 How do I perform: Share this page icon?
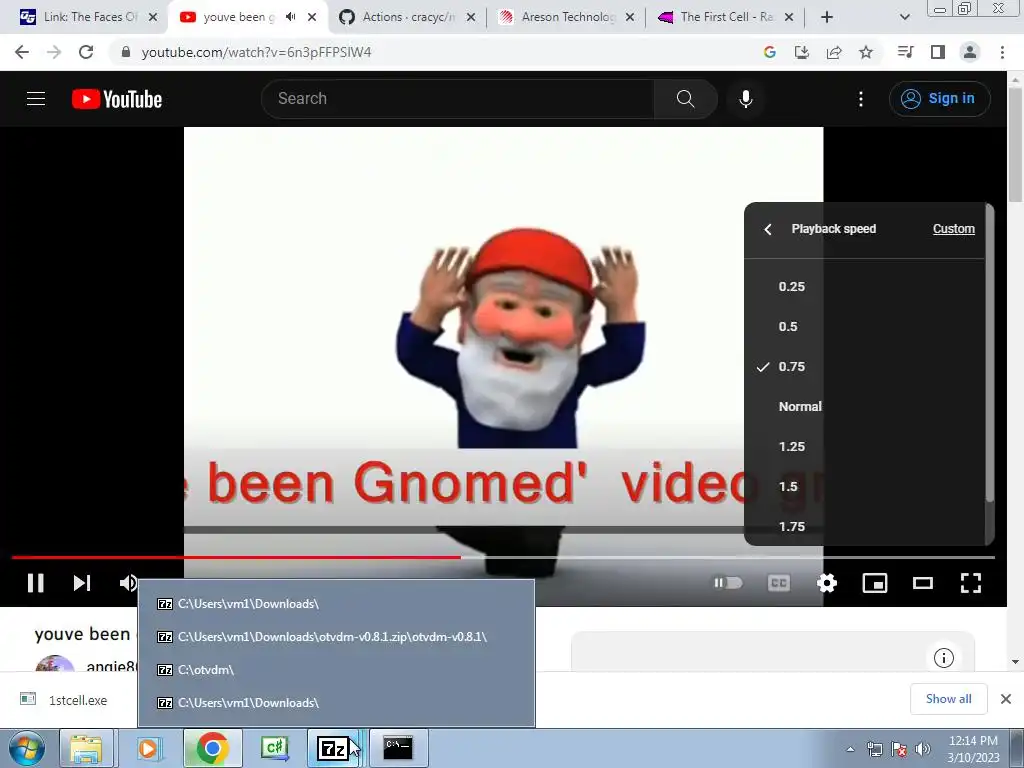tap(833, 52)
